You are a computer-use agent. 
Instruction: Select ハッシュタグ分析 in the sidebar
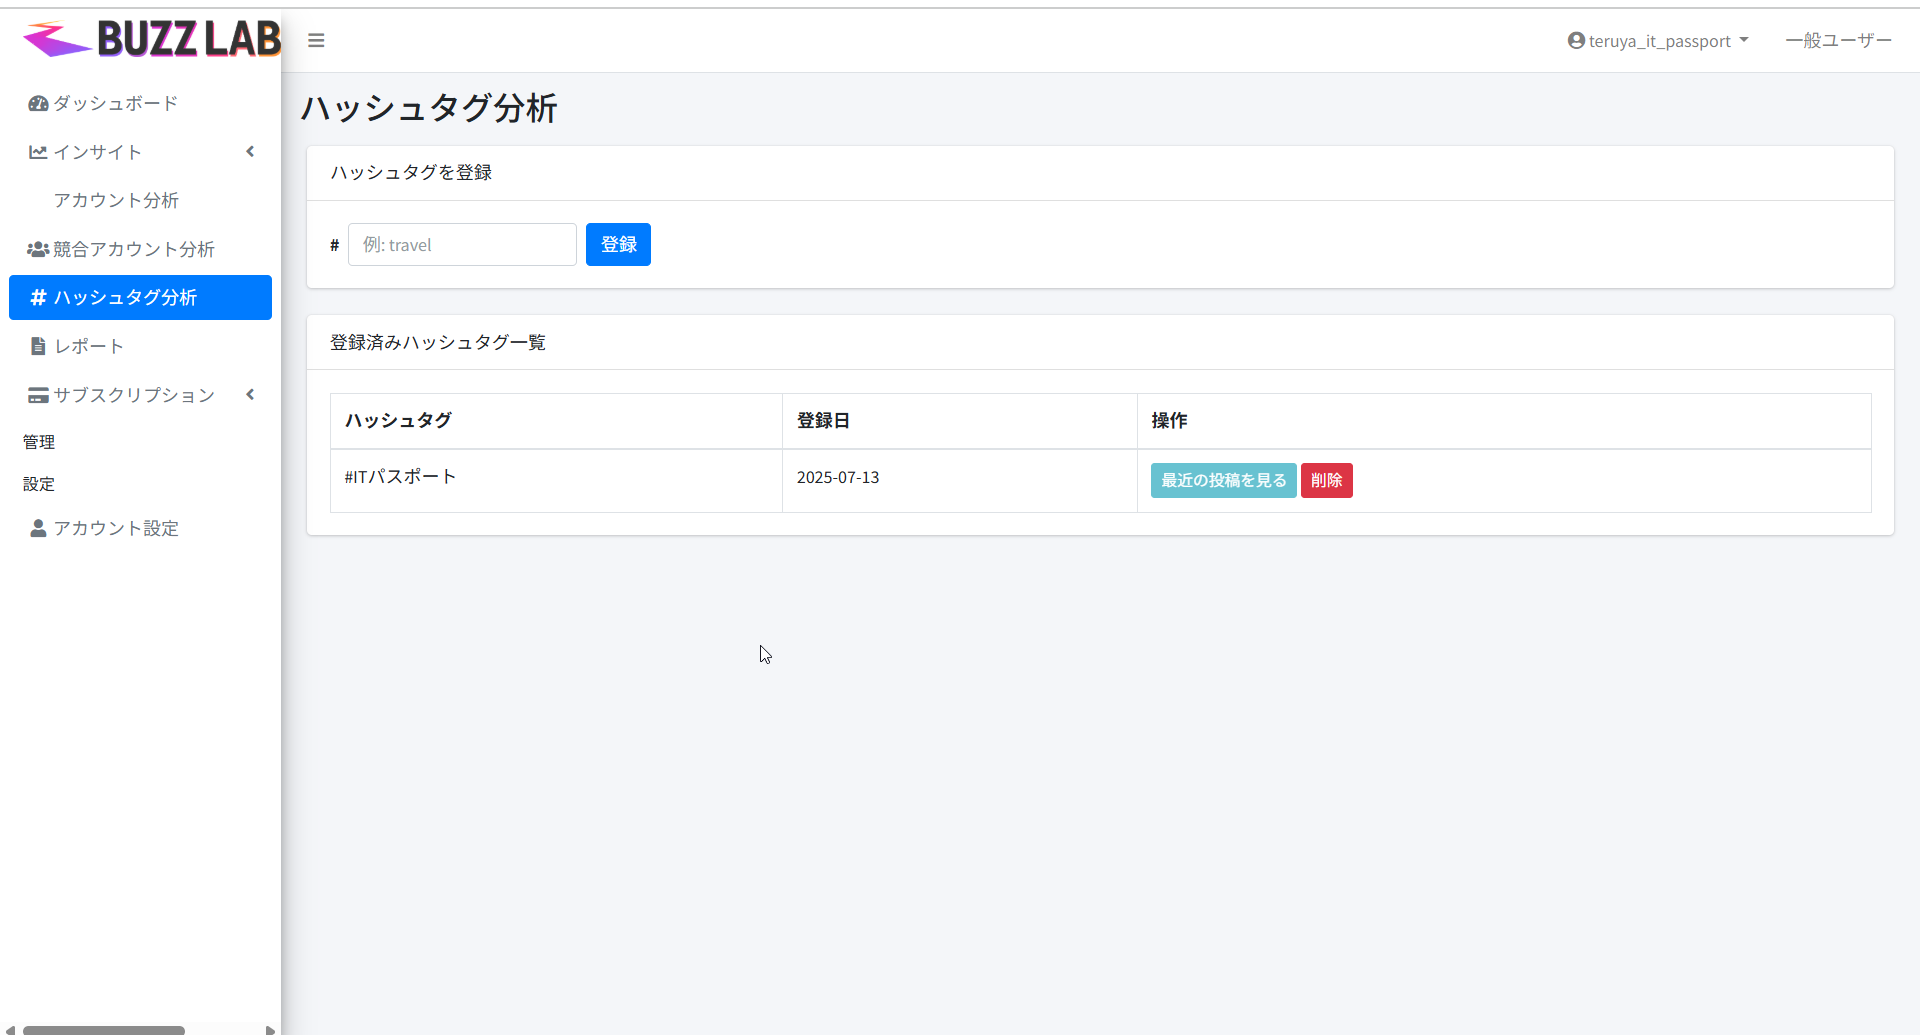pos(140,298)
